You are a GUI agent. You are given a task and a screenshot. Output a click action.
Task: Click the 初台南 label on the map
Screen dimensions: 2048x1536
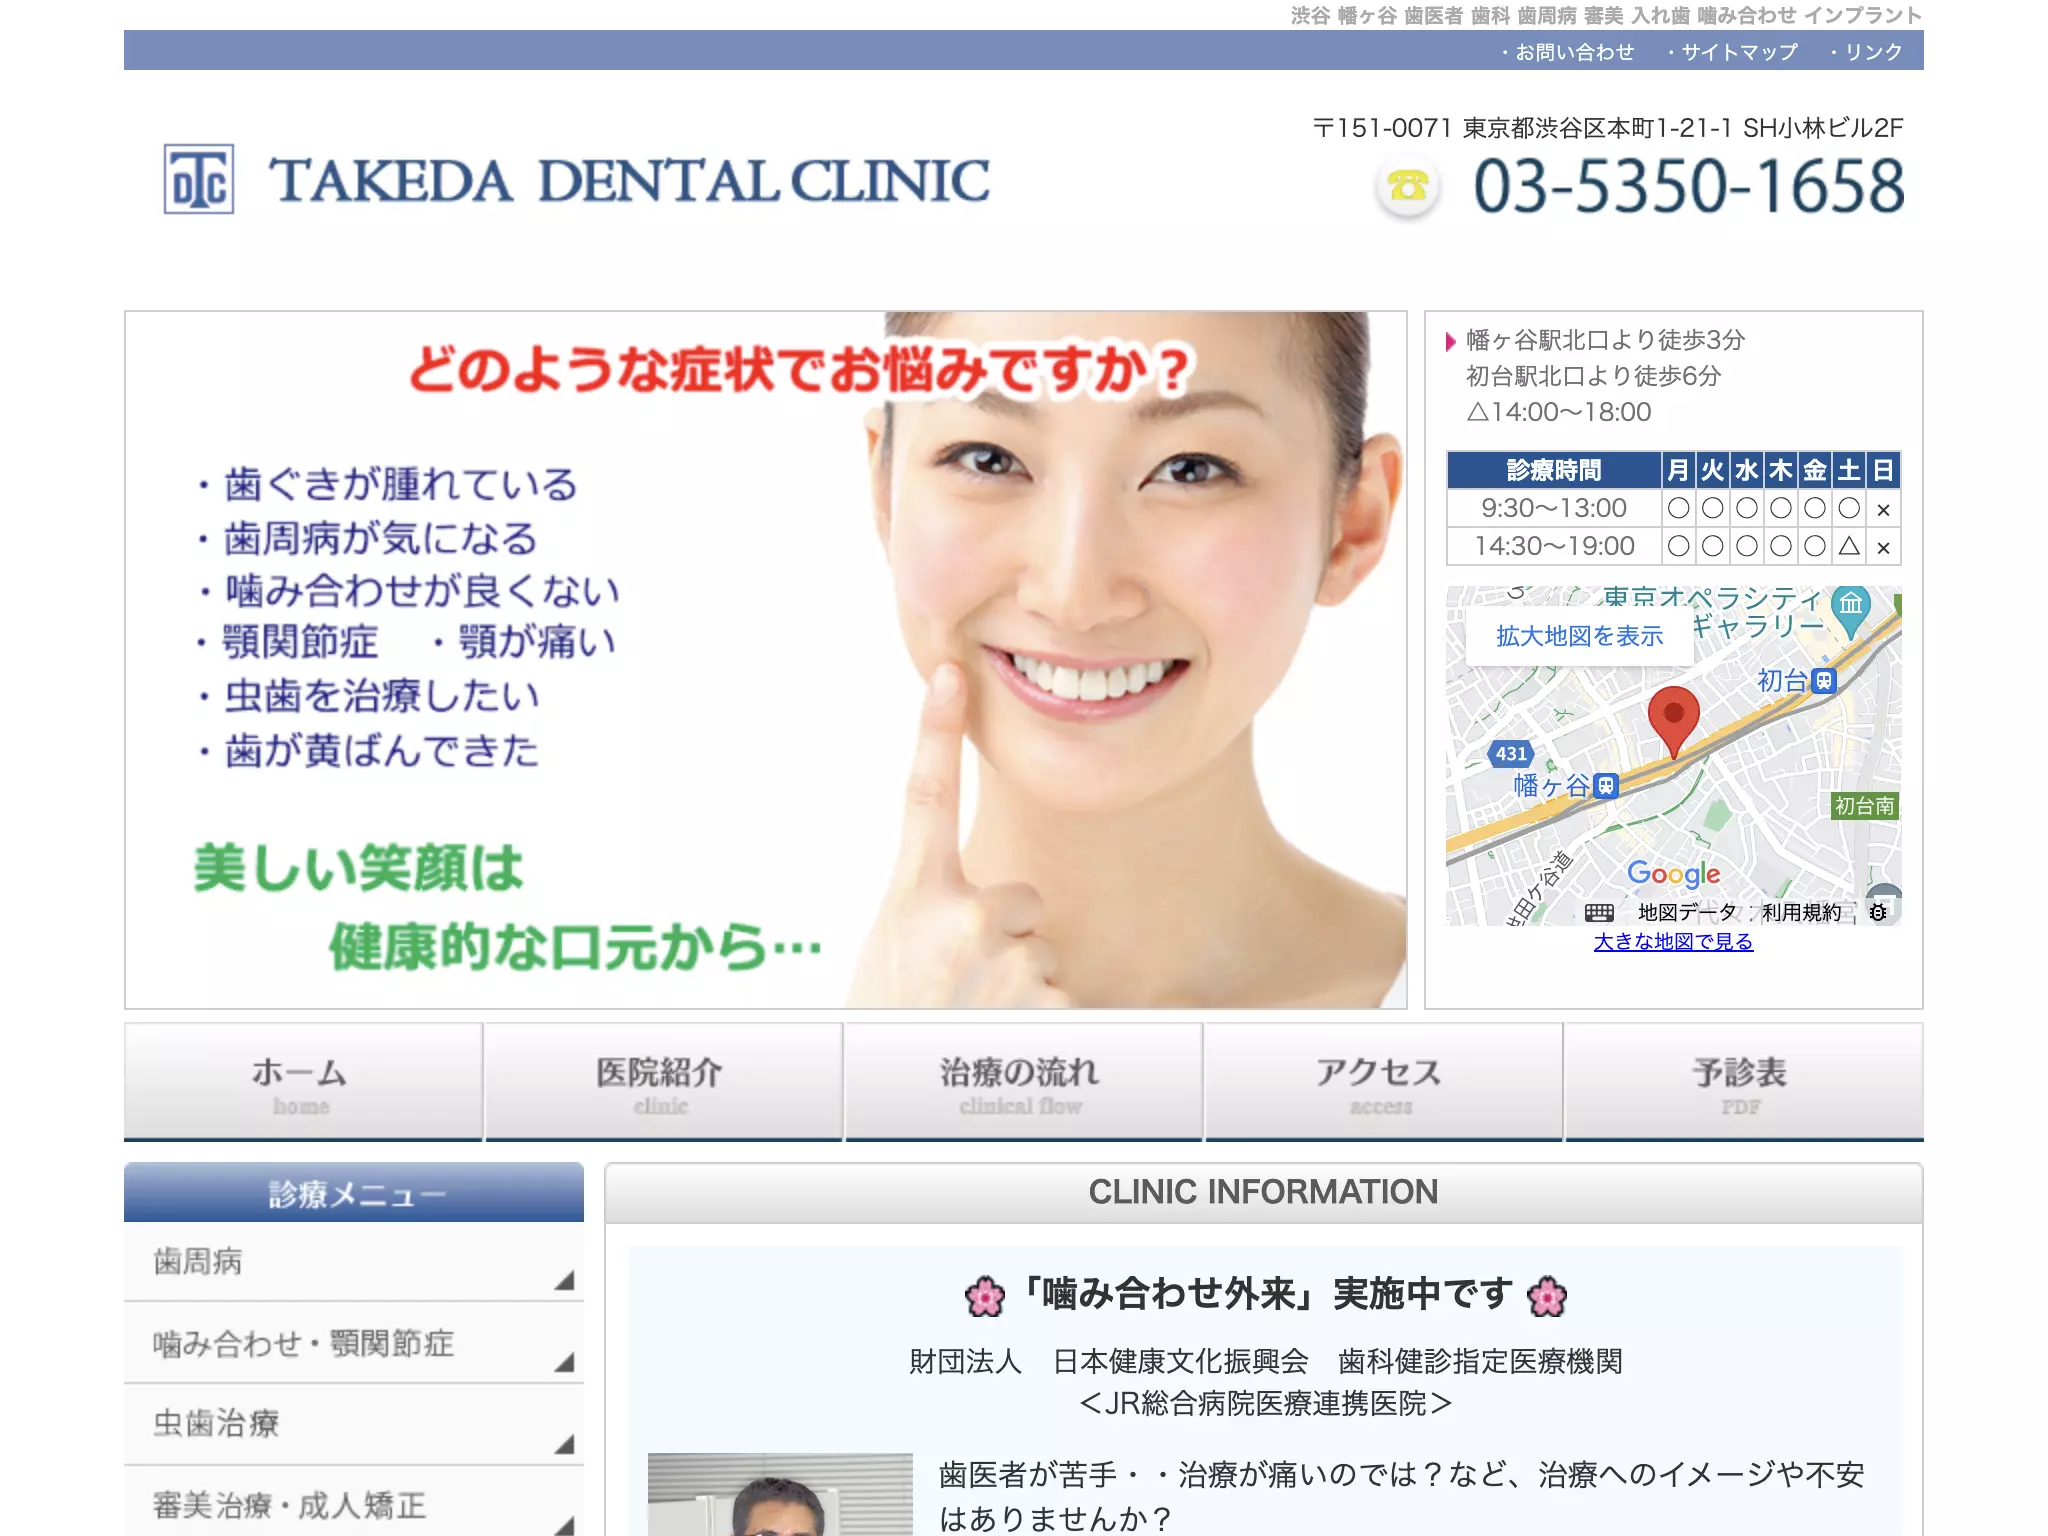[x=1864, y=806]
